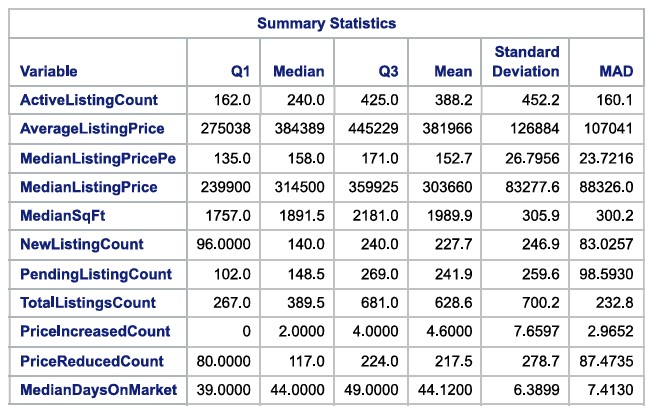This screenshot has width=655, height=414.
Task: Select the AverageListingPrice row label
Action: click(x=92, y=129)
